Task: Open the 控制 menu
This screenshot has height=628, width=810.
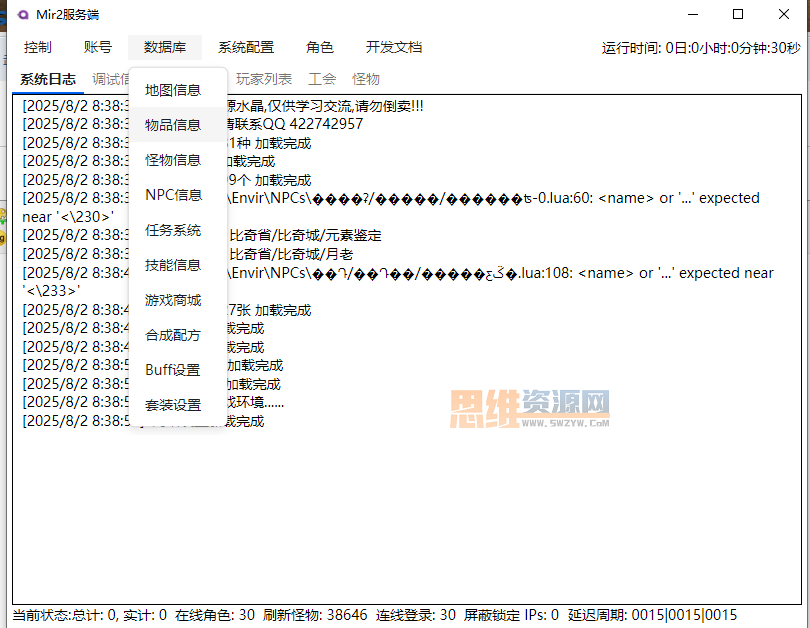Action: (38, 48)
